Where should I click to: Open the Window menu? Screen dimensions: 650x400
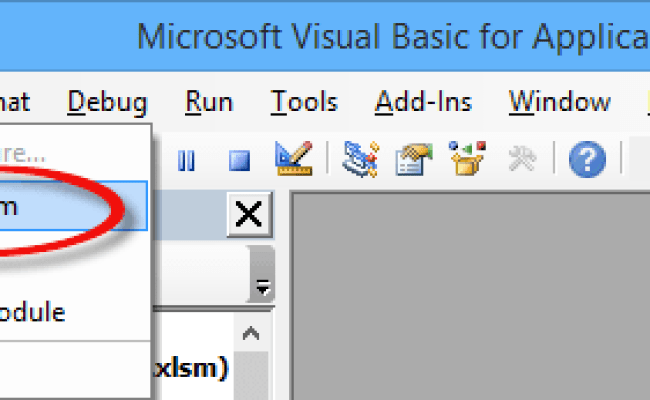560,102
